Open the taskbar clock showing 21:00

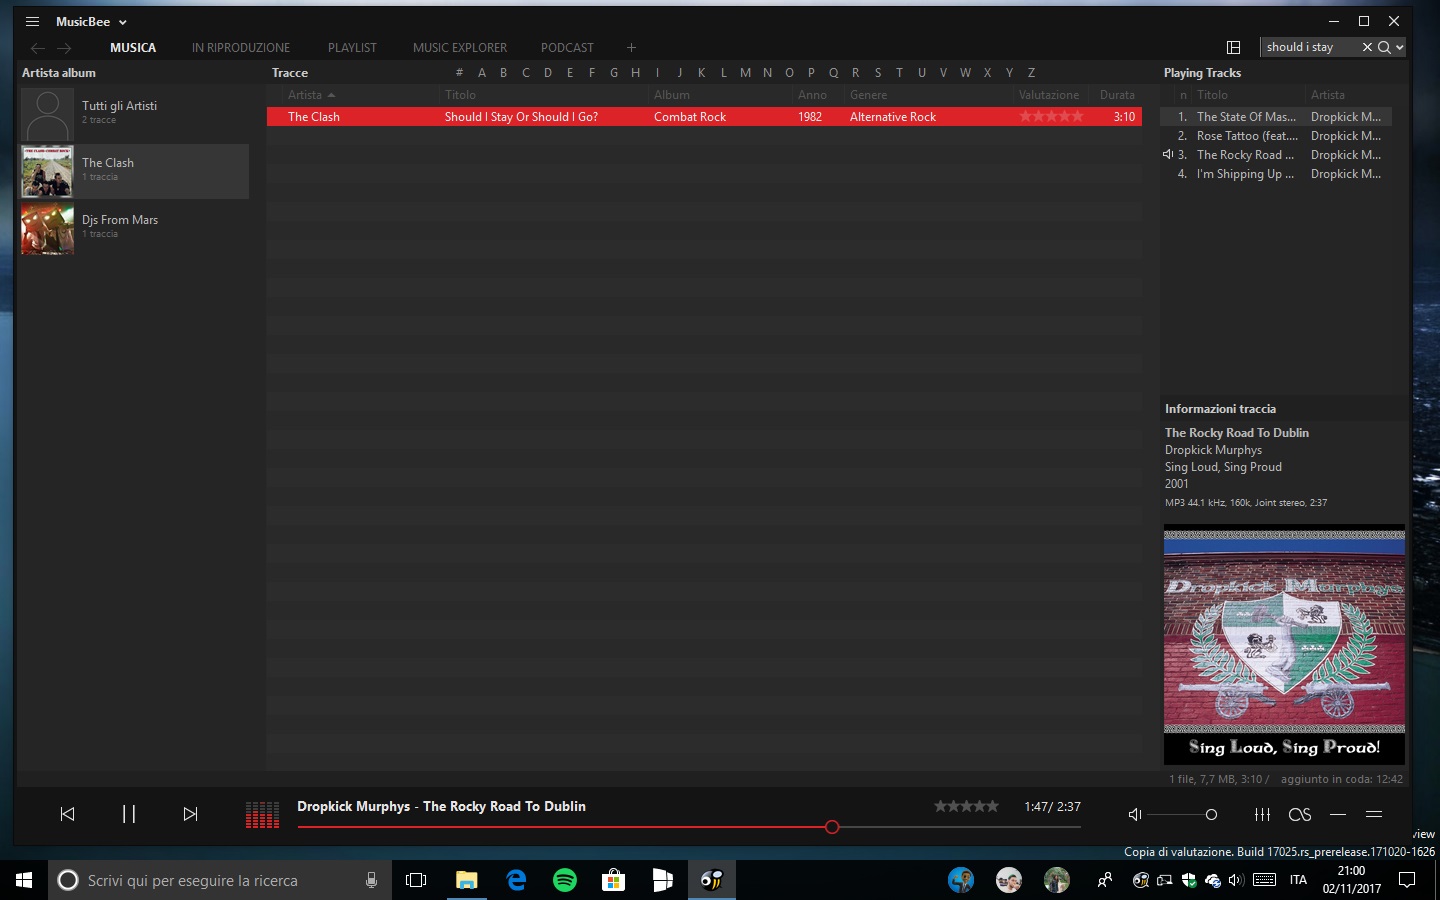click(x=1351, y=880)
